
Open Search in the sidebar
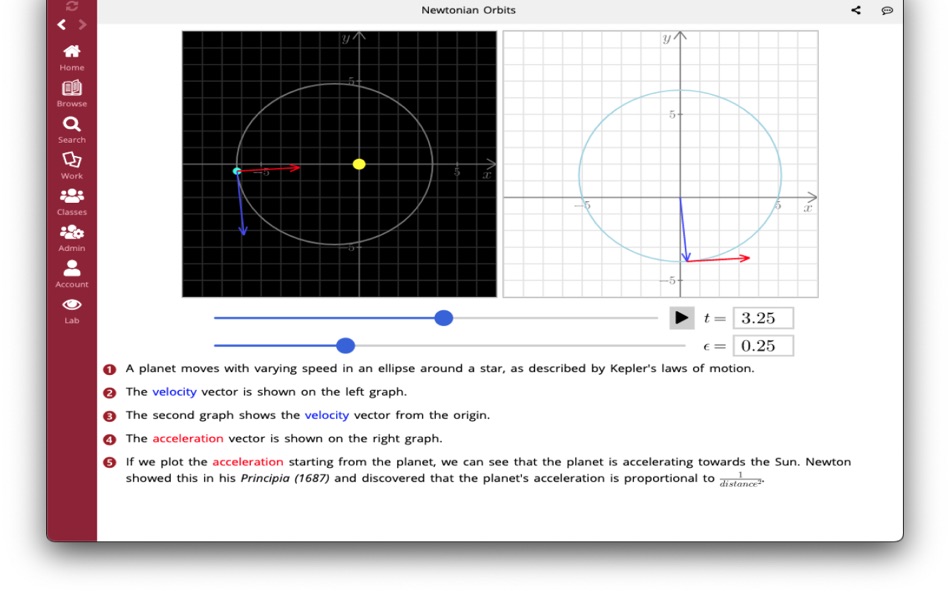coord(71,130)
